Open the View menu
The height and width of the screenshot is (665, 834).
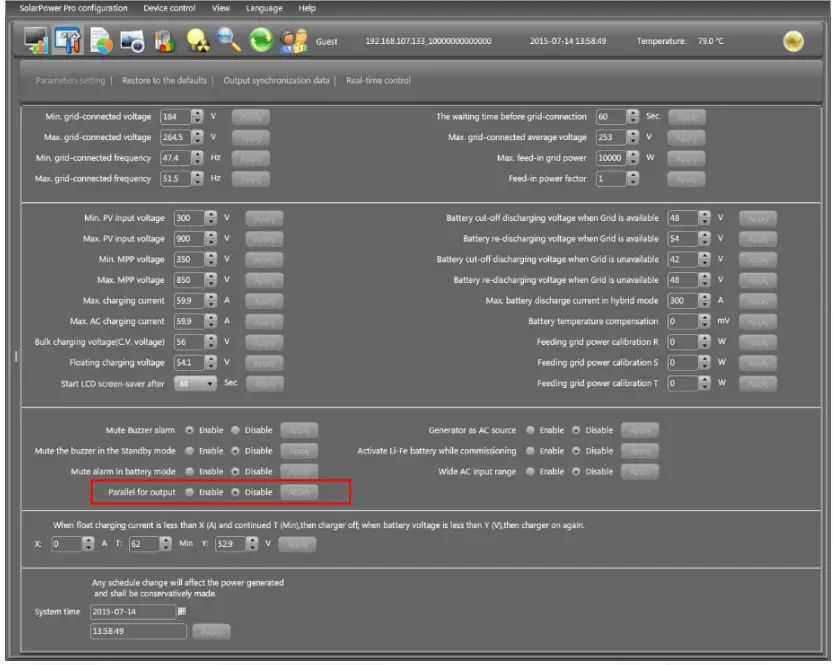[221, 8]
